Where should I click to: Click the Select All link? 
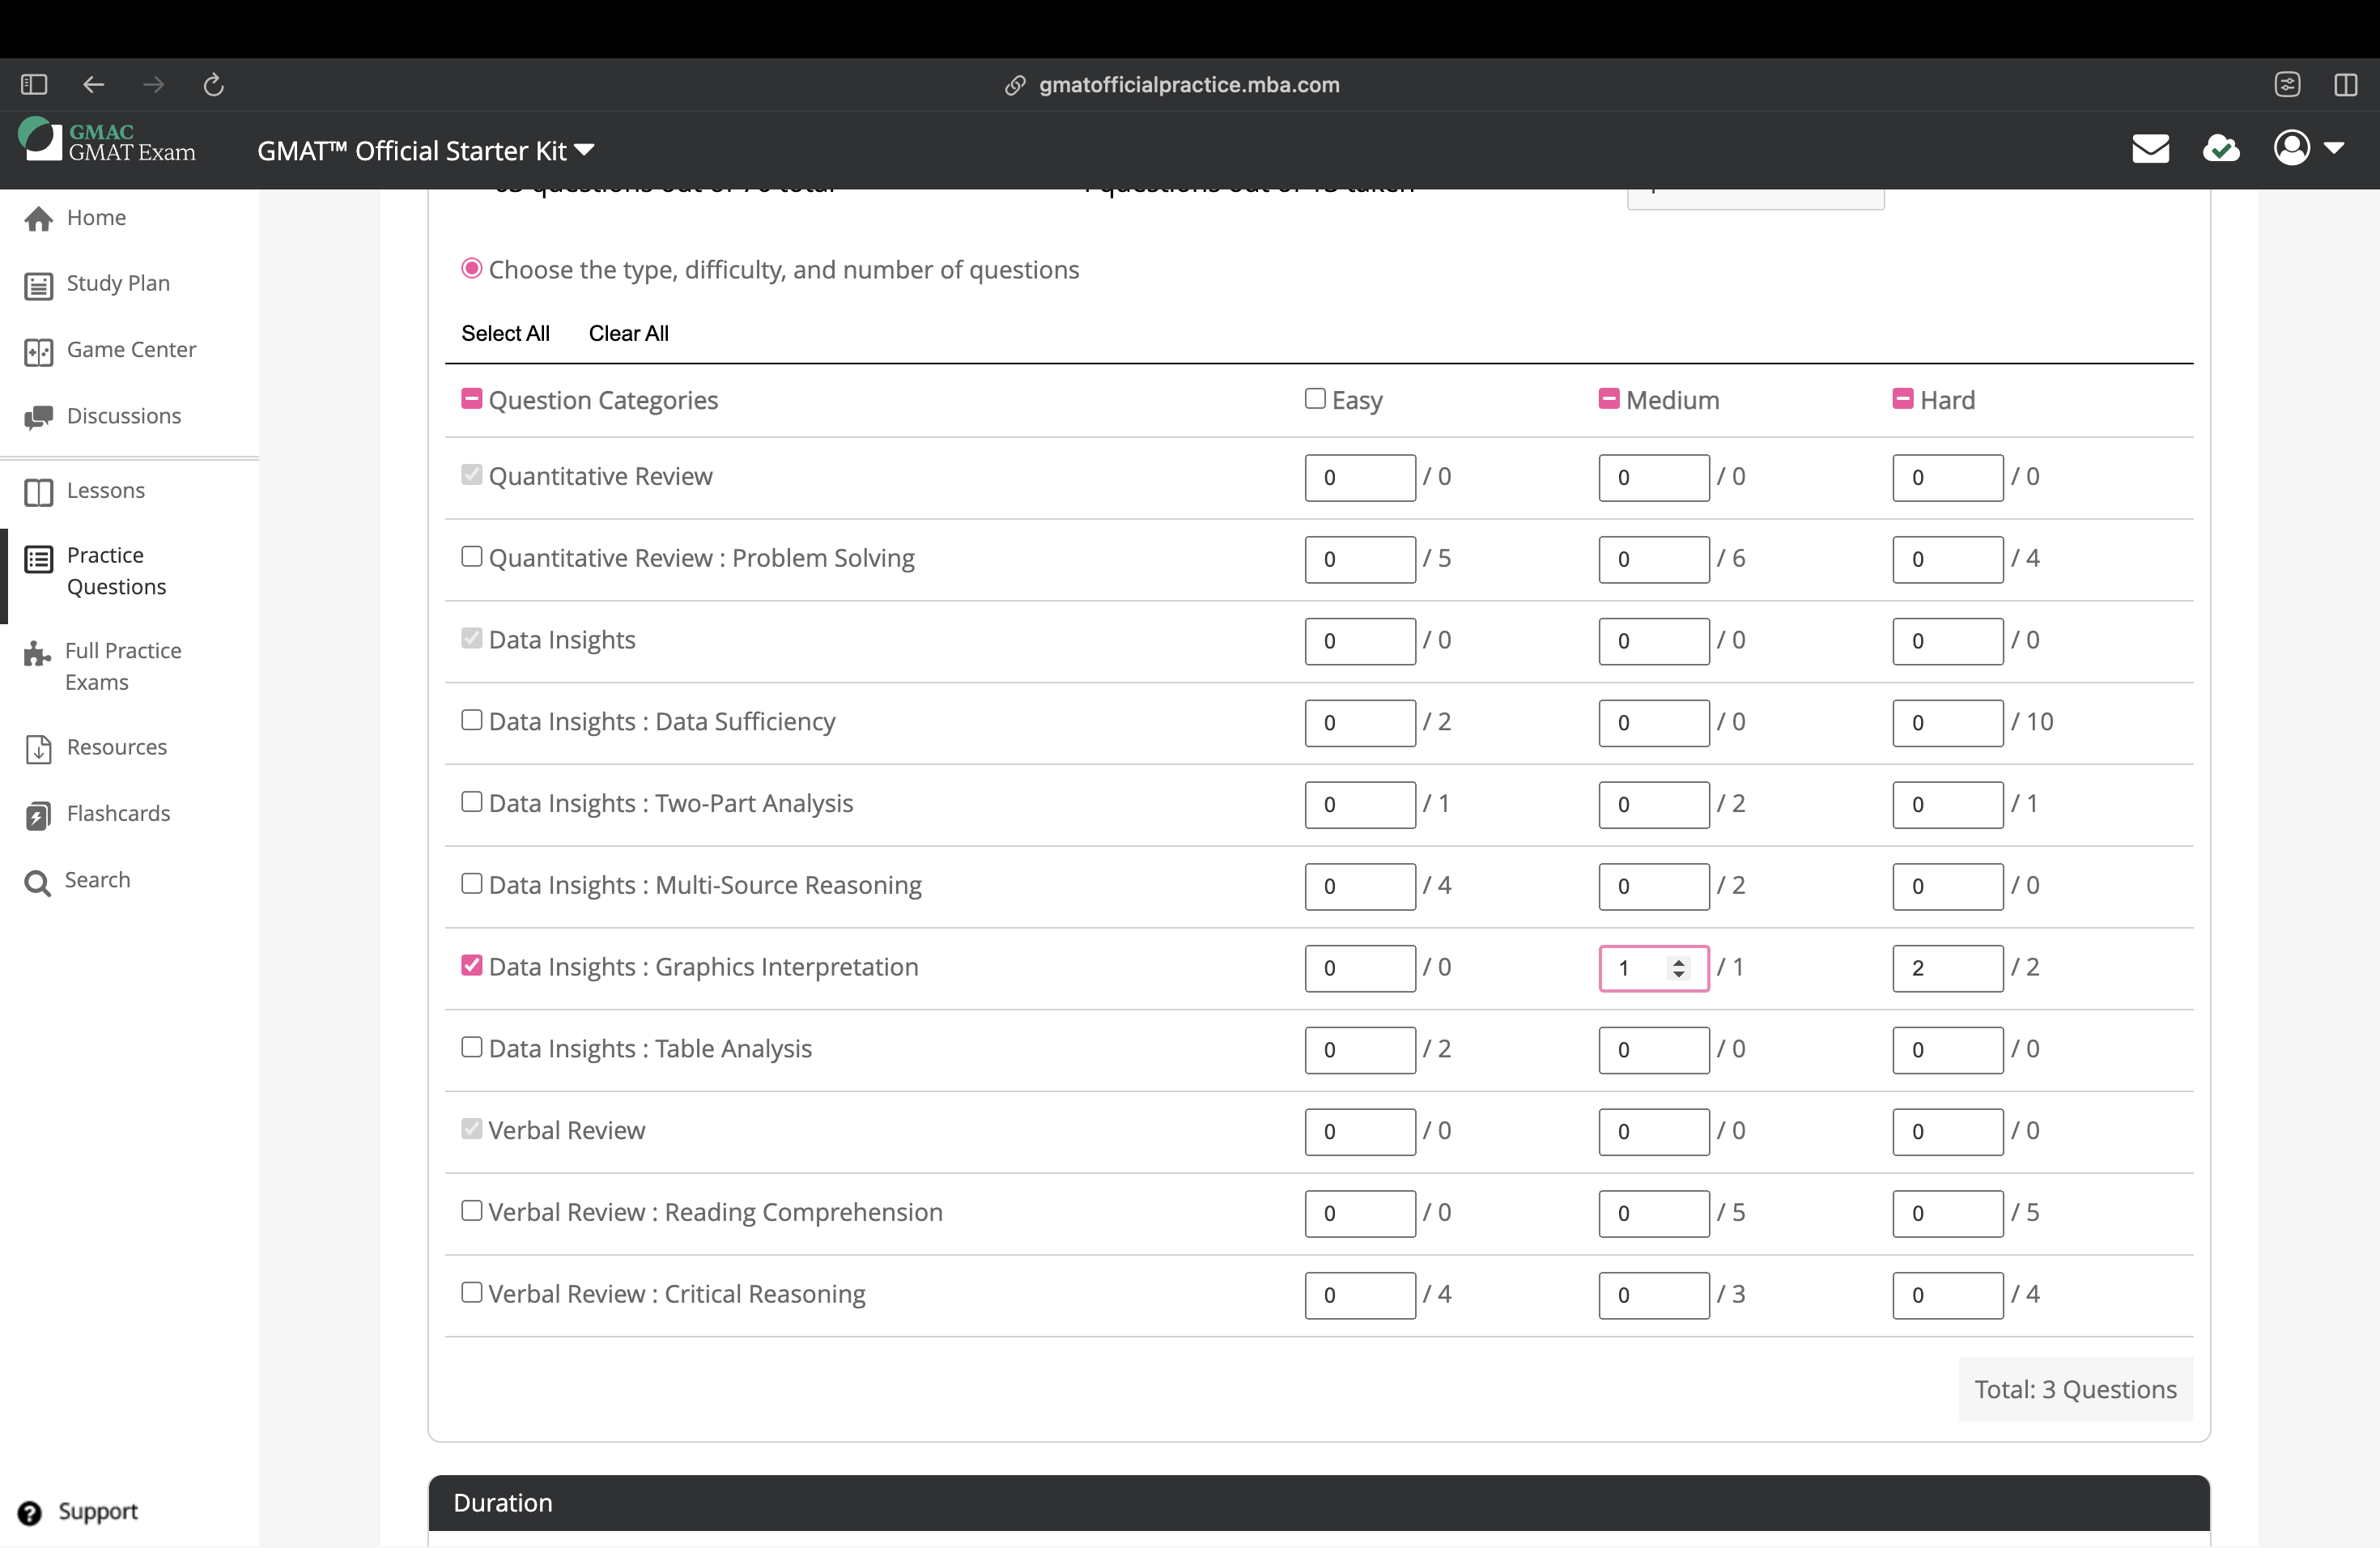[x=505, y=333]
